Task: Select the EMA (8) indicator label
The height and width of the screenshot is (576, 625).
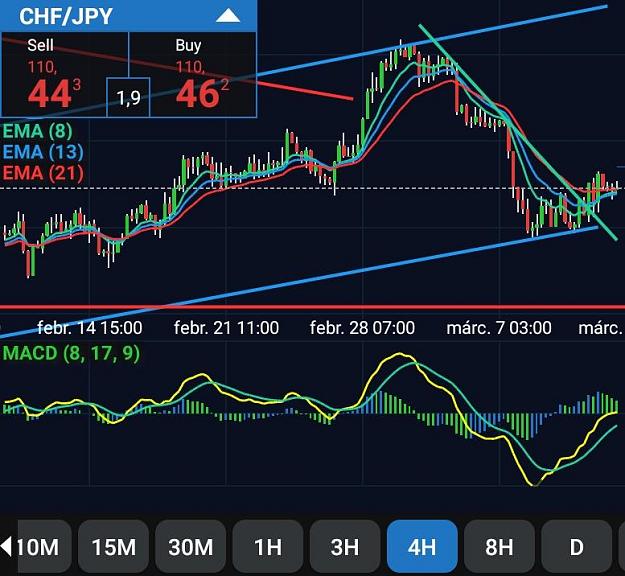Action: pyautogui.click(x=37, y=131)
